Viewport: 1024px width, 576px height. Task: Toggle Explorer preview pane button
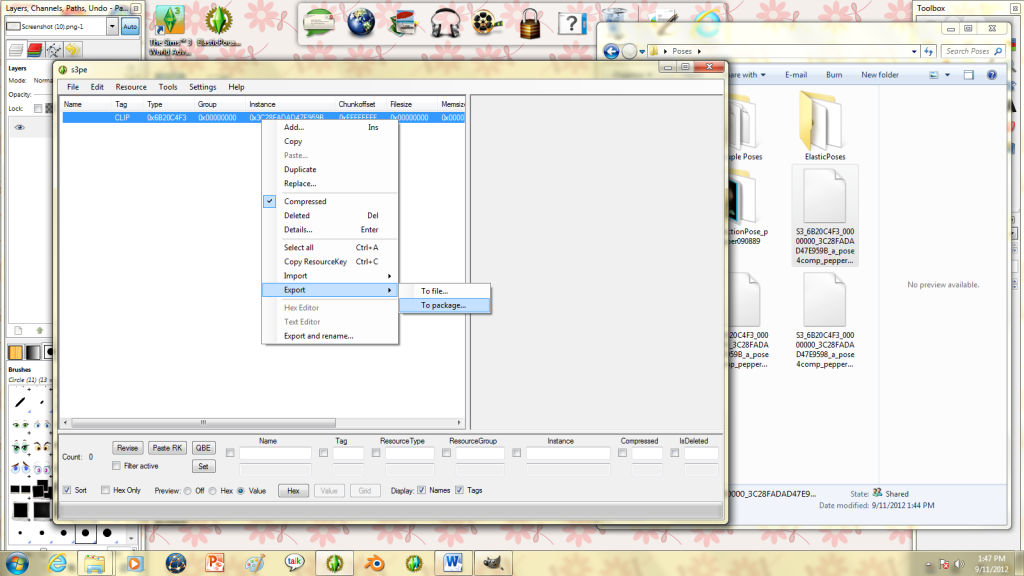968,75
